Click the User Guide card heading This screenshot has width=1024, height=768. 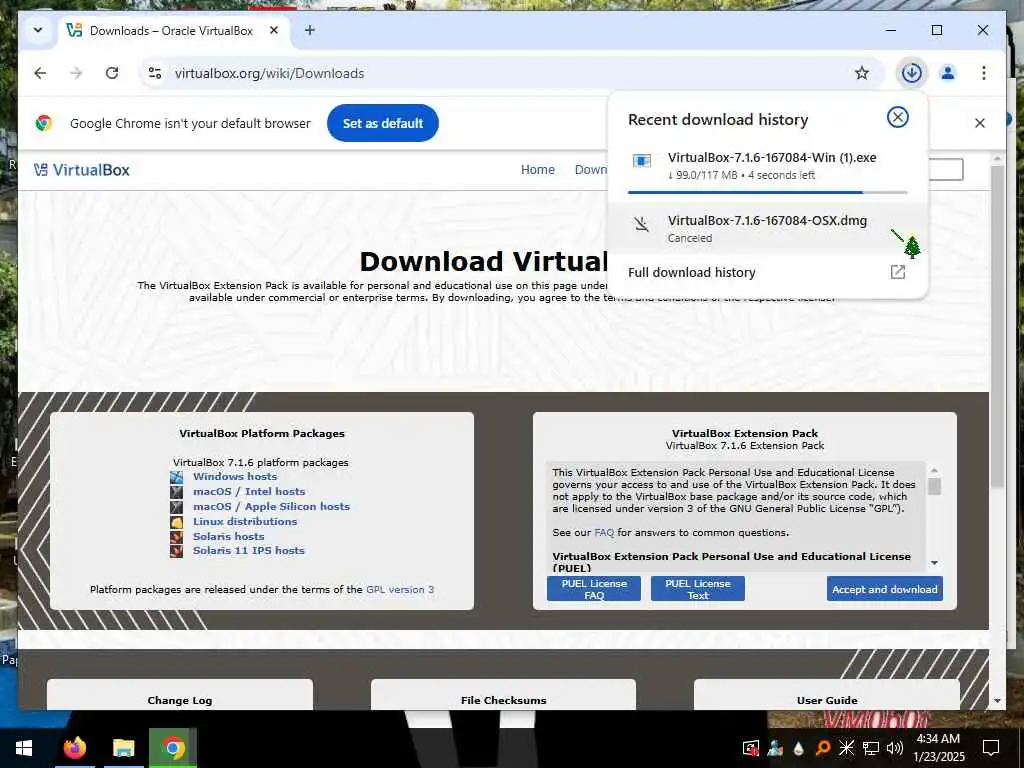tap(827, 700)
